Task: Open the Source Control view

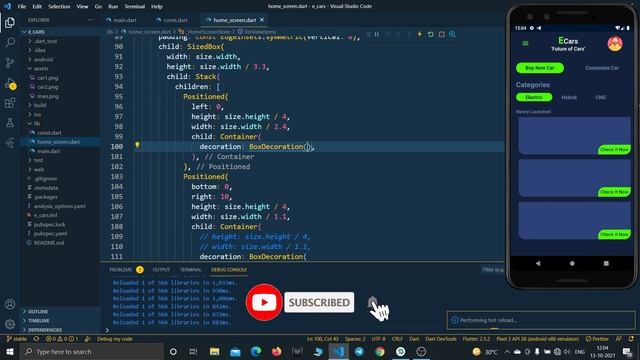Action: point(10,62)
